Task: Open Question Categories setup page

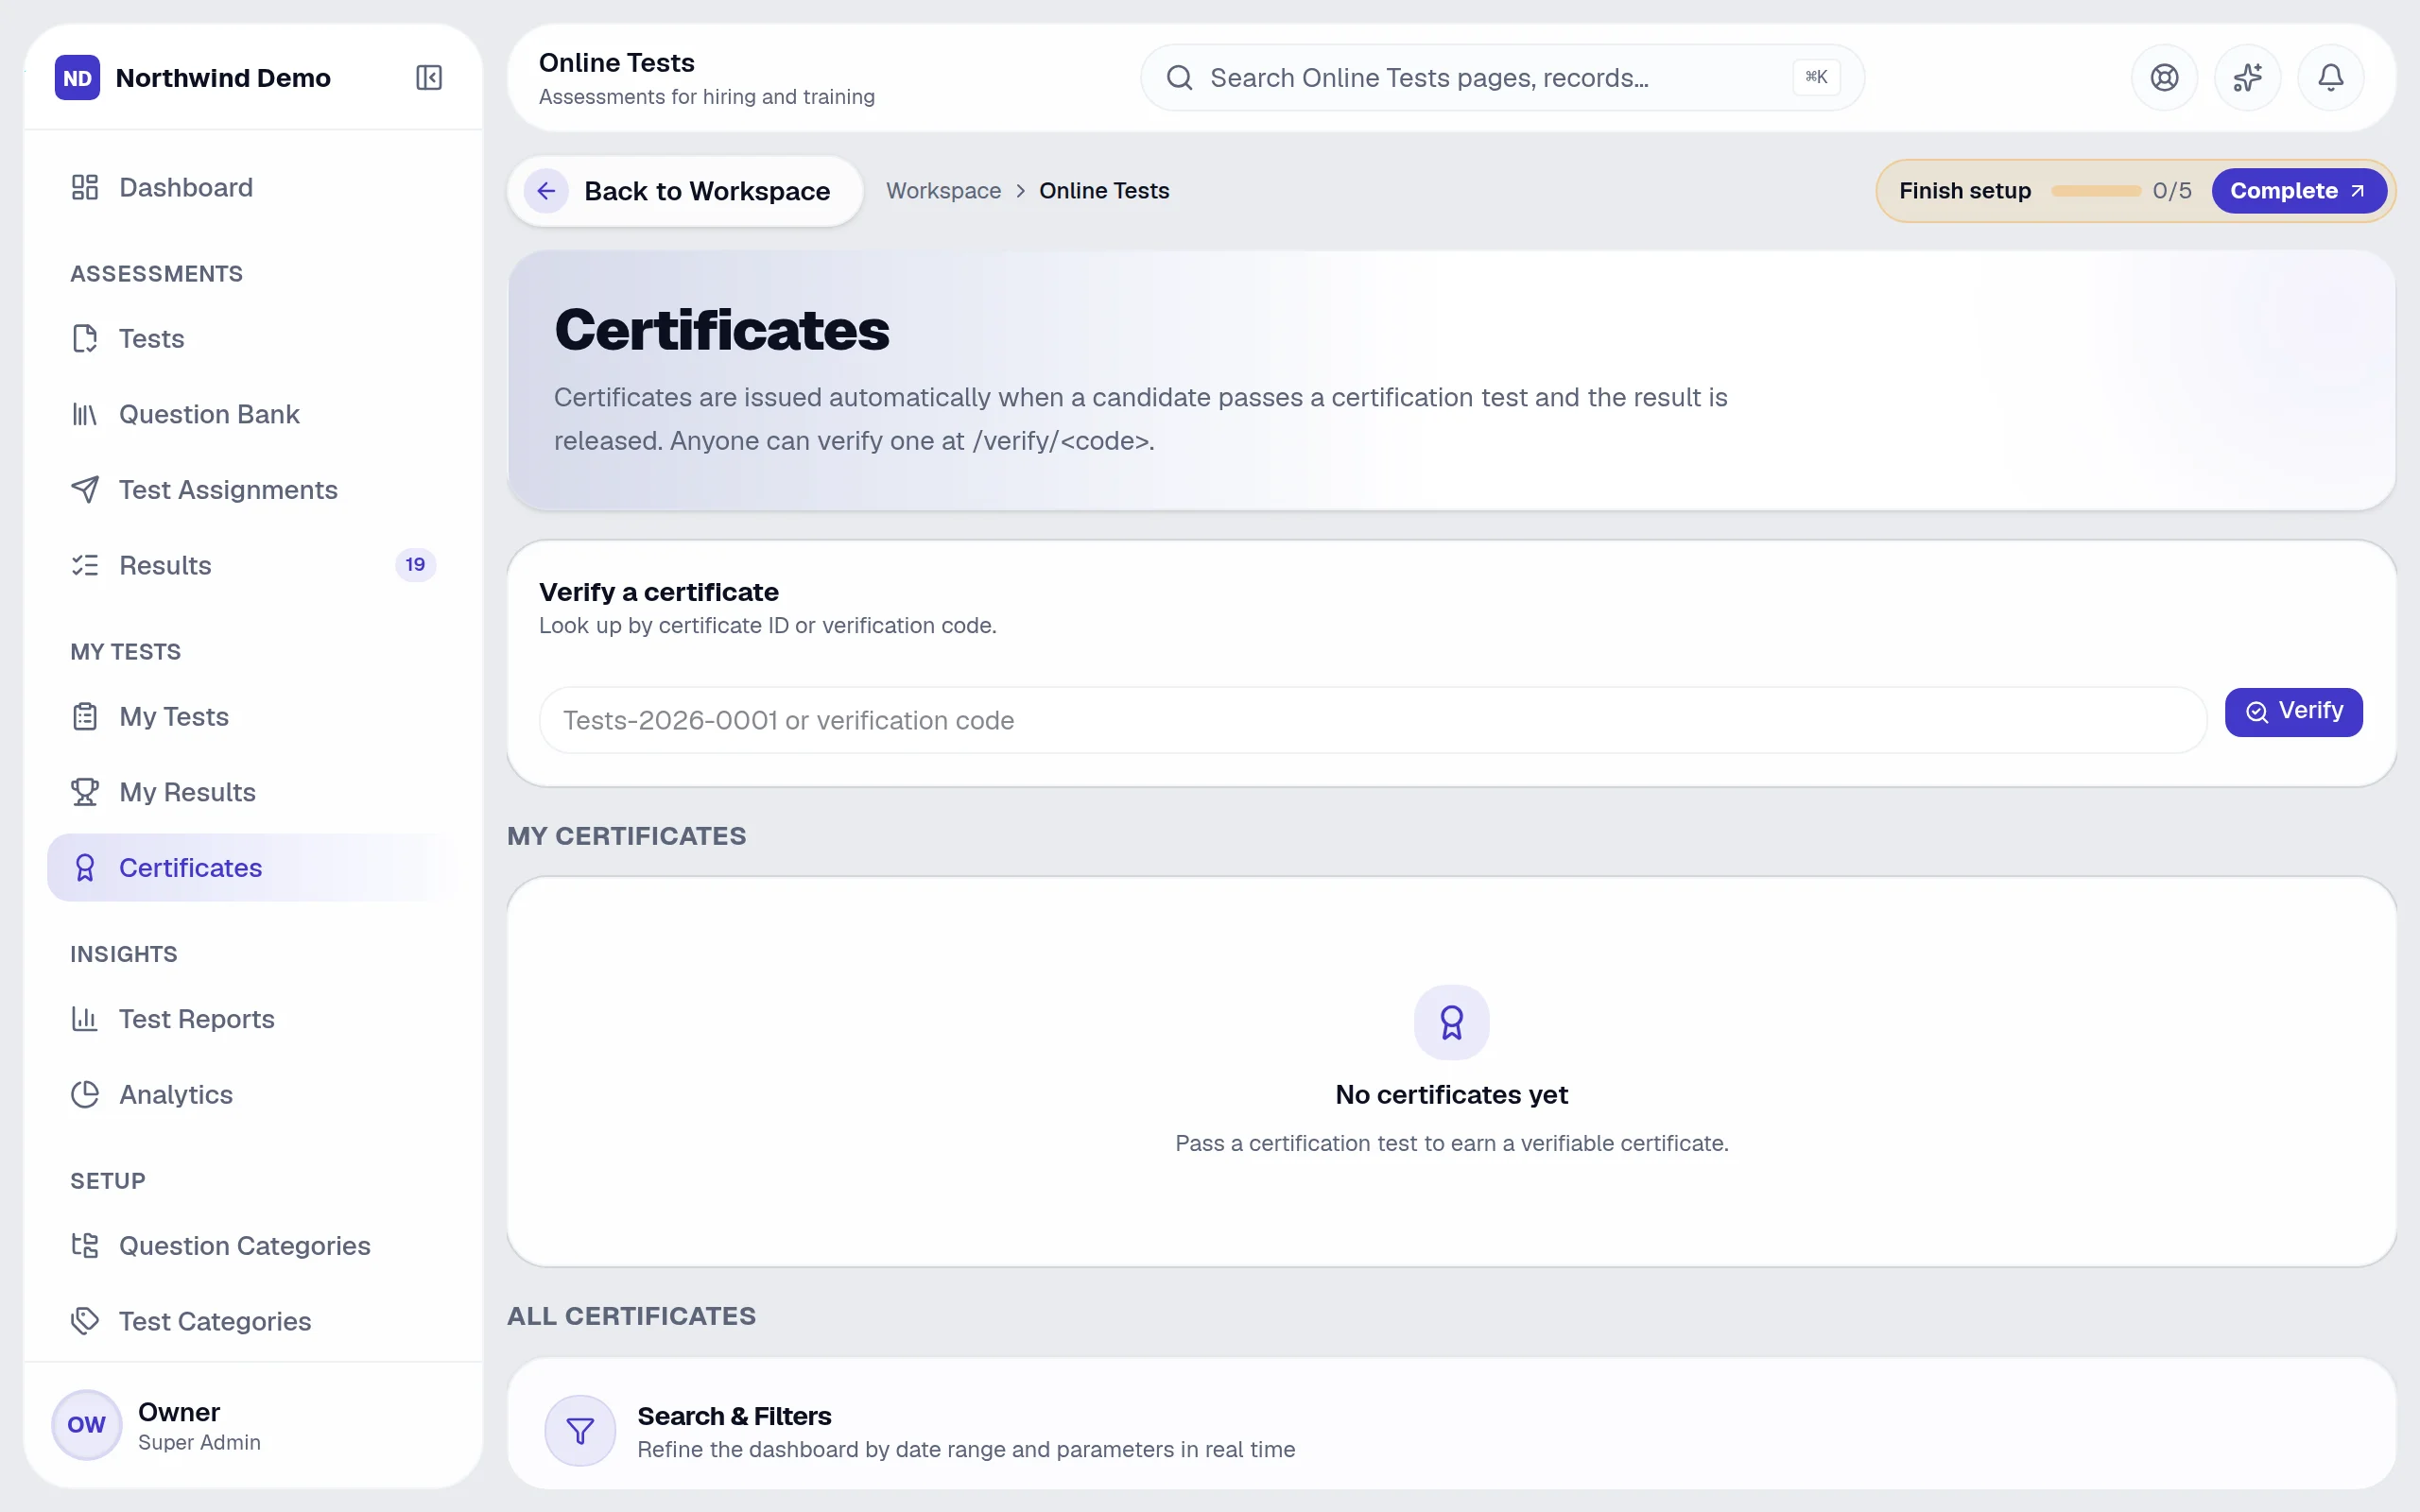Action: point(252,1246)
